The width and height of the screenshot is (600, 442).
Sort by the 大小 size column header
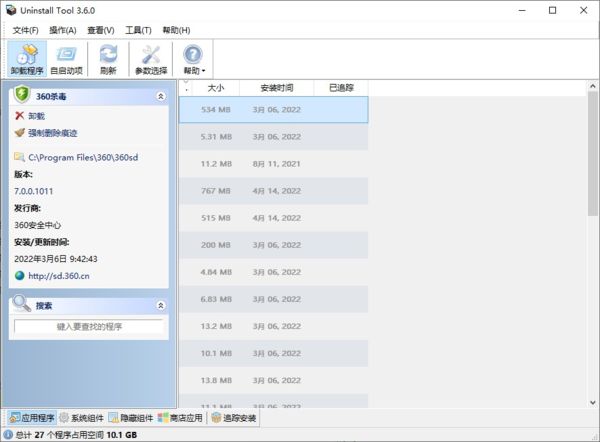click(215, 88)
